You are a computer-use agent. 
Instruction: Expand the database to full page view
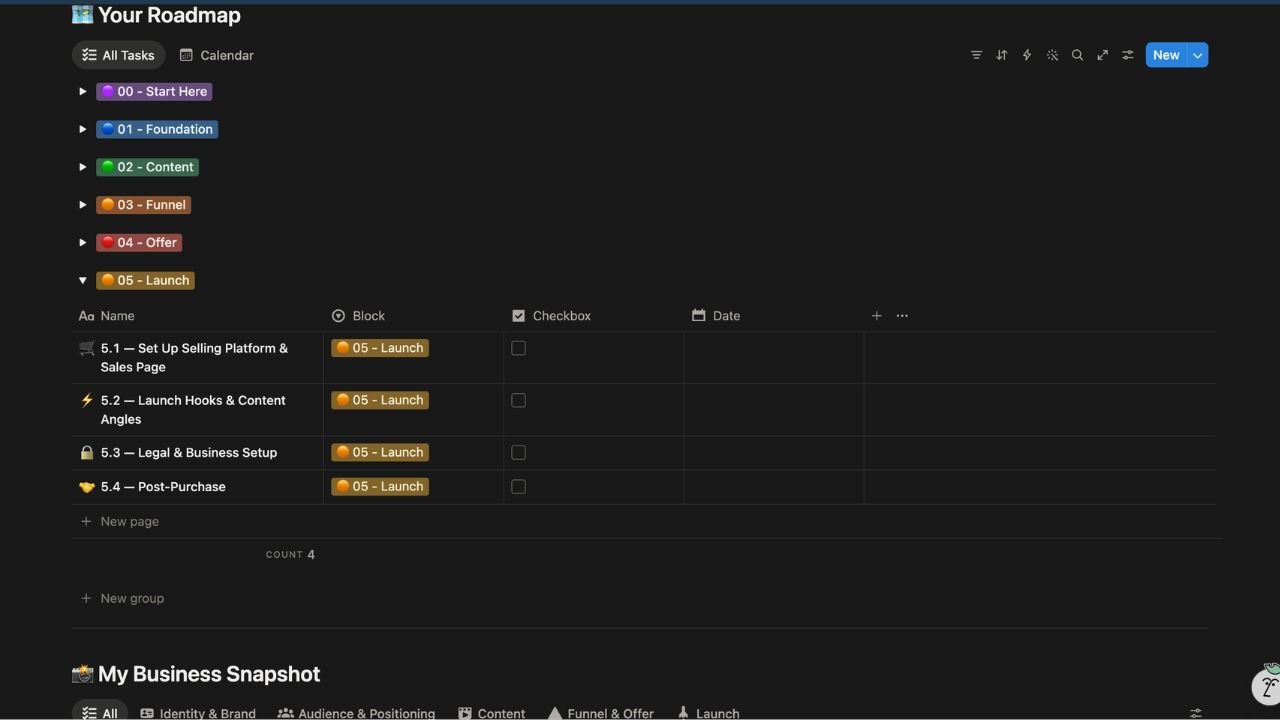(1102, 55)
